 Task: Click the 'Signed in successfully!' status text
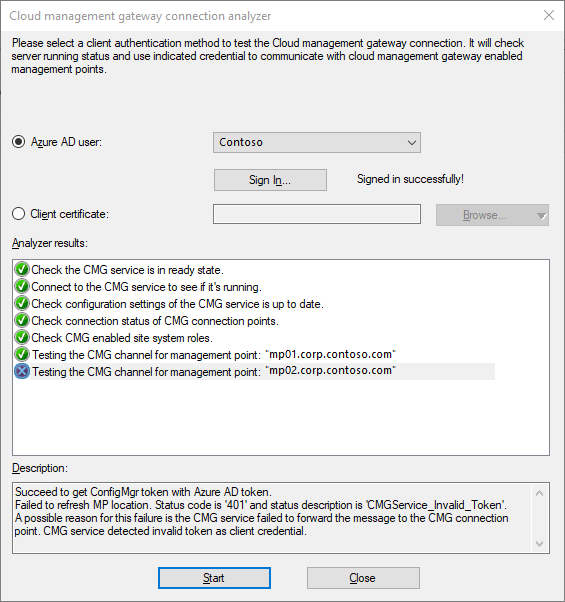tap(410, 179)
